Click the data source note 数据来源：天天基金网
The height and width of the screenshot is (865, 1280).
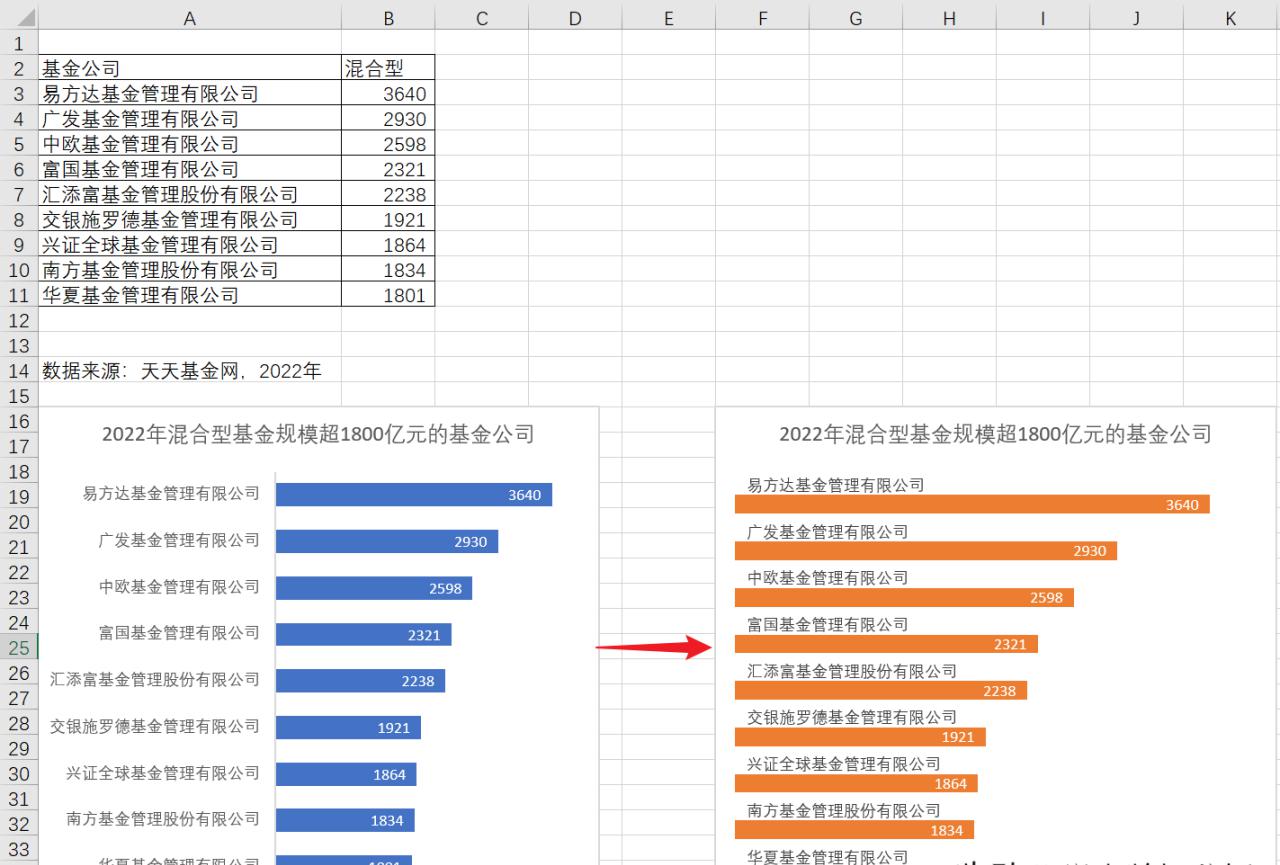(182, 371)
